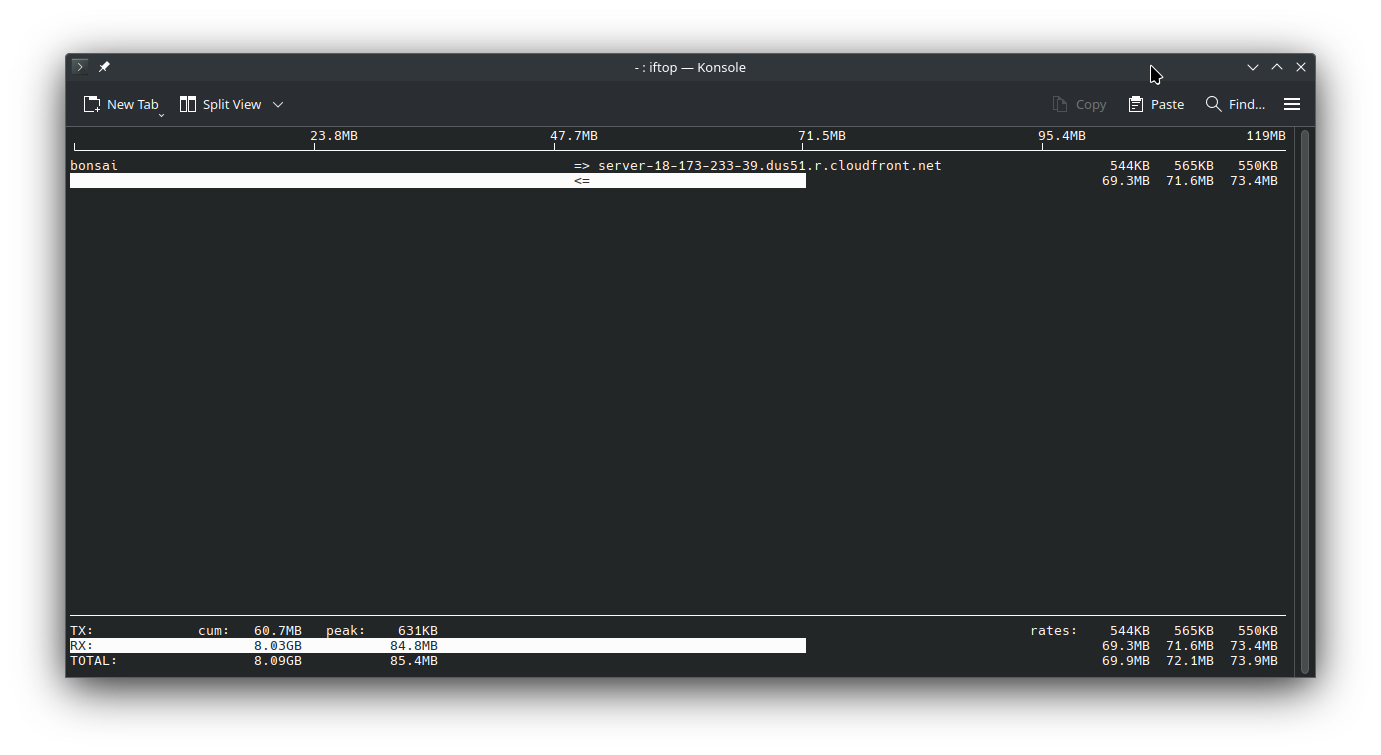The image size is (1381, 755).
Task: Open the Find... search tool
Action: [x=1235, y=104]
